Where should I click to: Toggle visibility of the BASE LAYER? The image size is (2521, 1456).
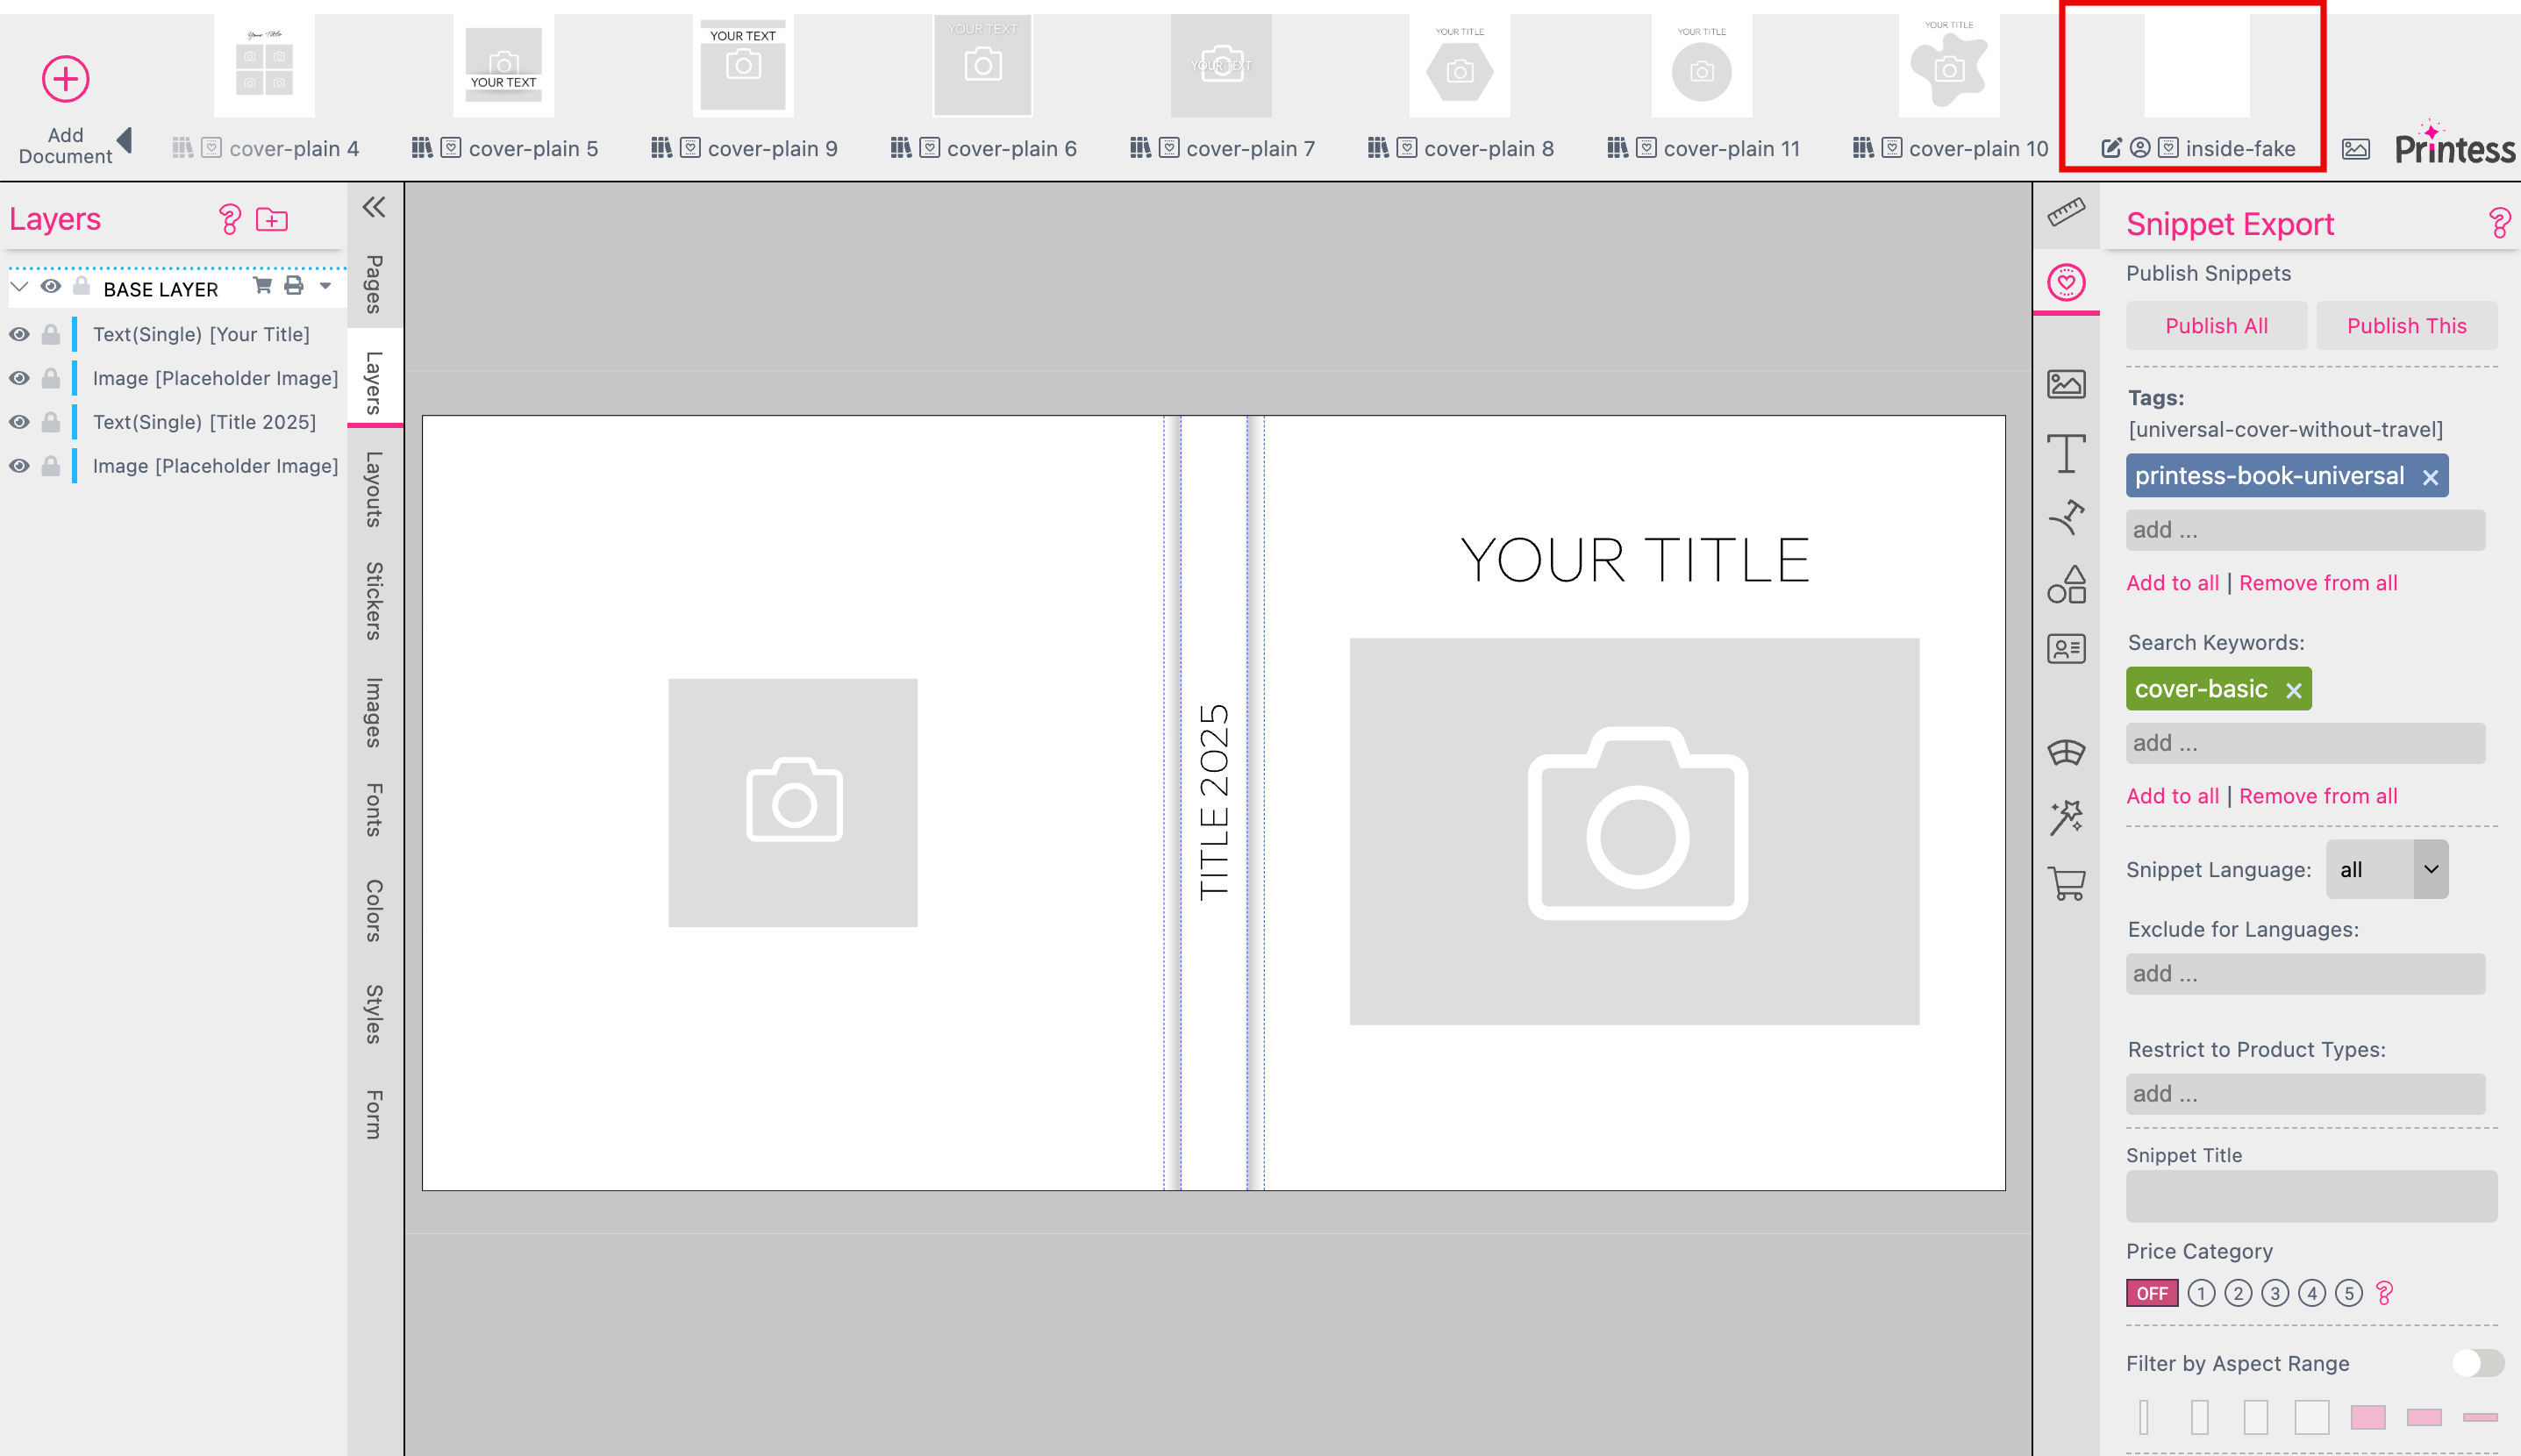[x=52, y=287]
